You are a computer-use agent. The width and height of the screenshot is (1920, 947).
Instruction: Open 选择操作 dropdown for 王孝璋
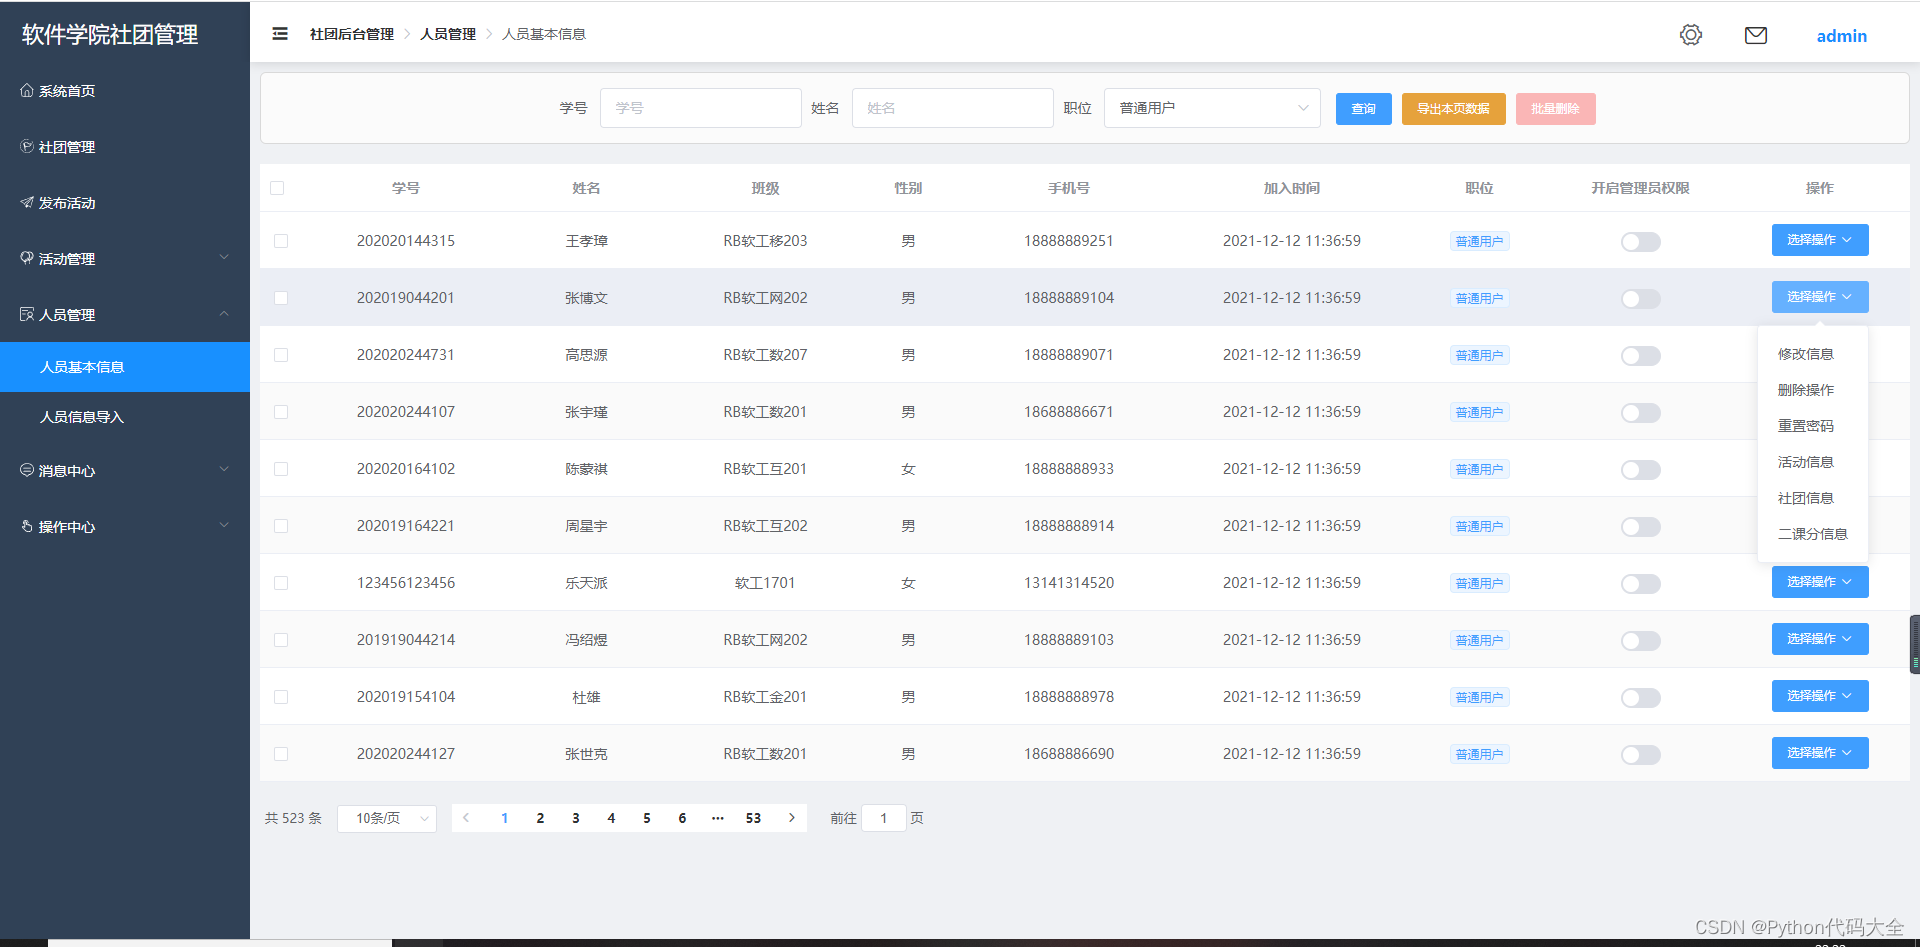click(x=1820, y=240)
